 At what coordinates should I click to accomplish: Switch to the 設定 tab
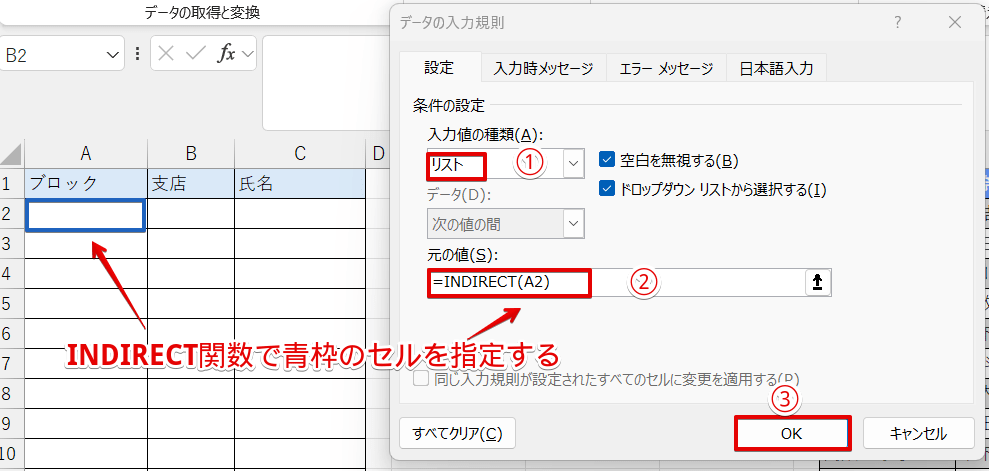[x=439, y=67]
